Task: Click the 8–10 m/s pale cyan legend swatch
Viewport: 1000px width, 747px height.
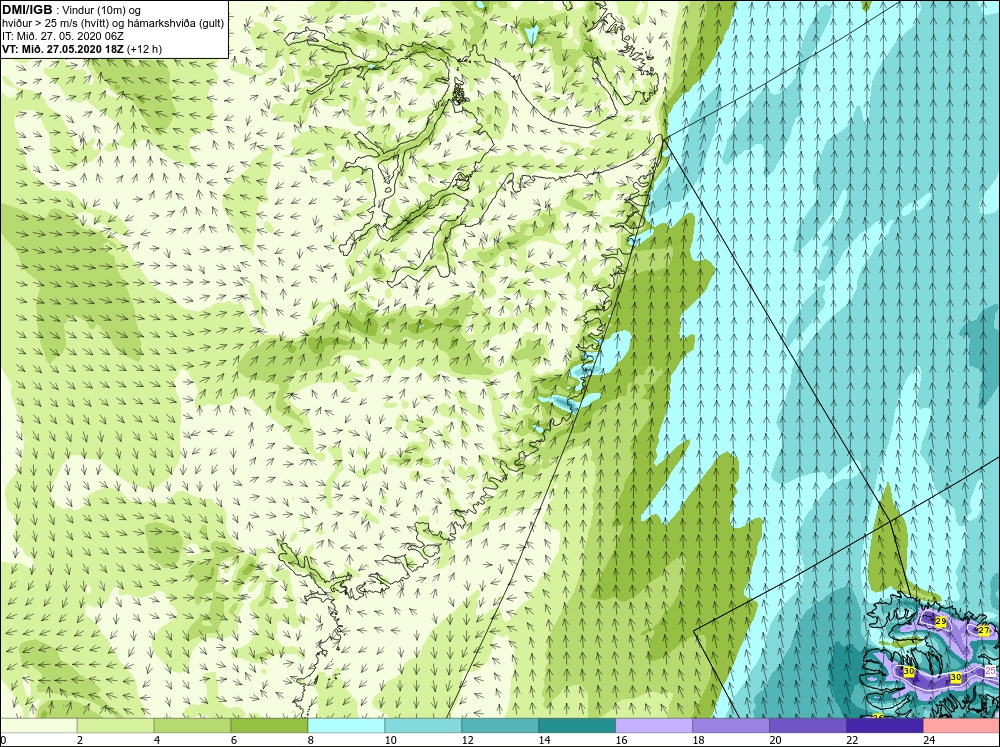Action: point(346,726)
